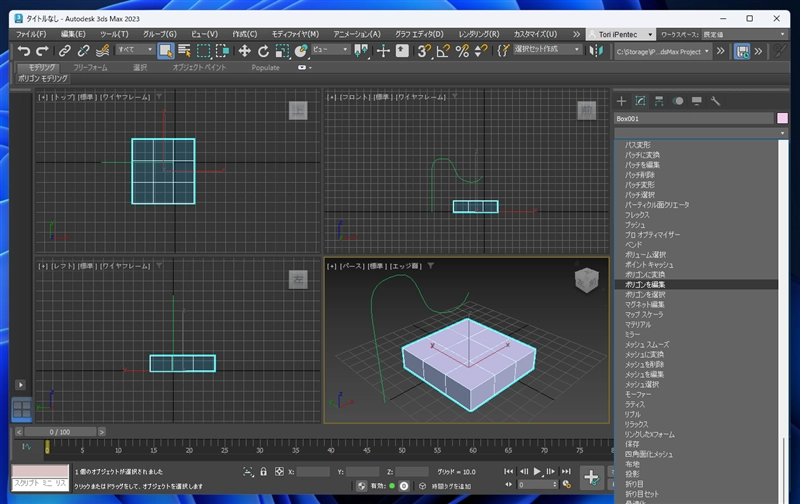
Task: Open the モディファイヤ(M) menu
Action: [295, 34]
